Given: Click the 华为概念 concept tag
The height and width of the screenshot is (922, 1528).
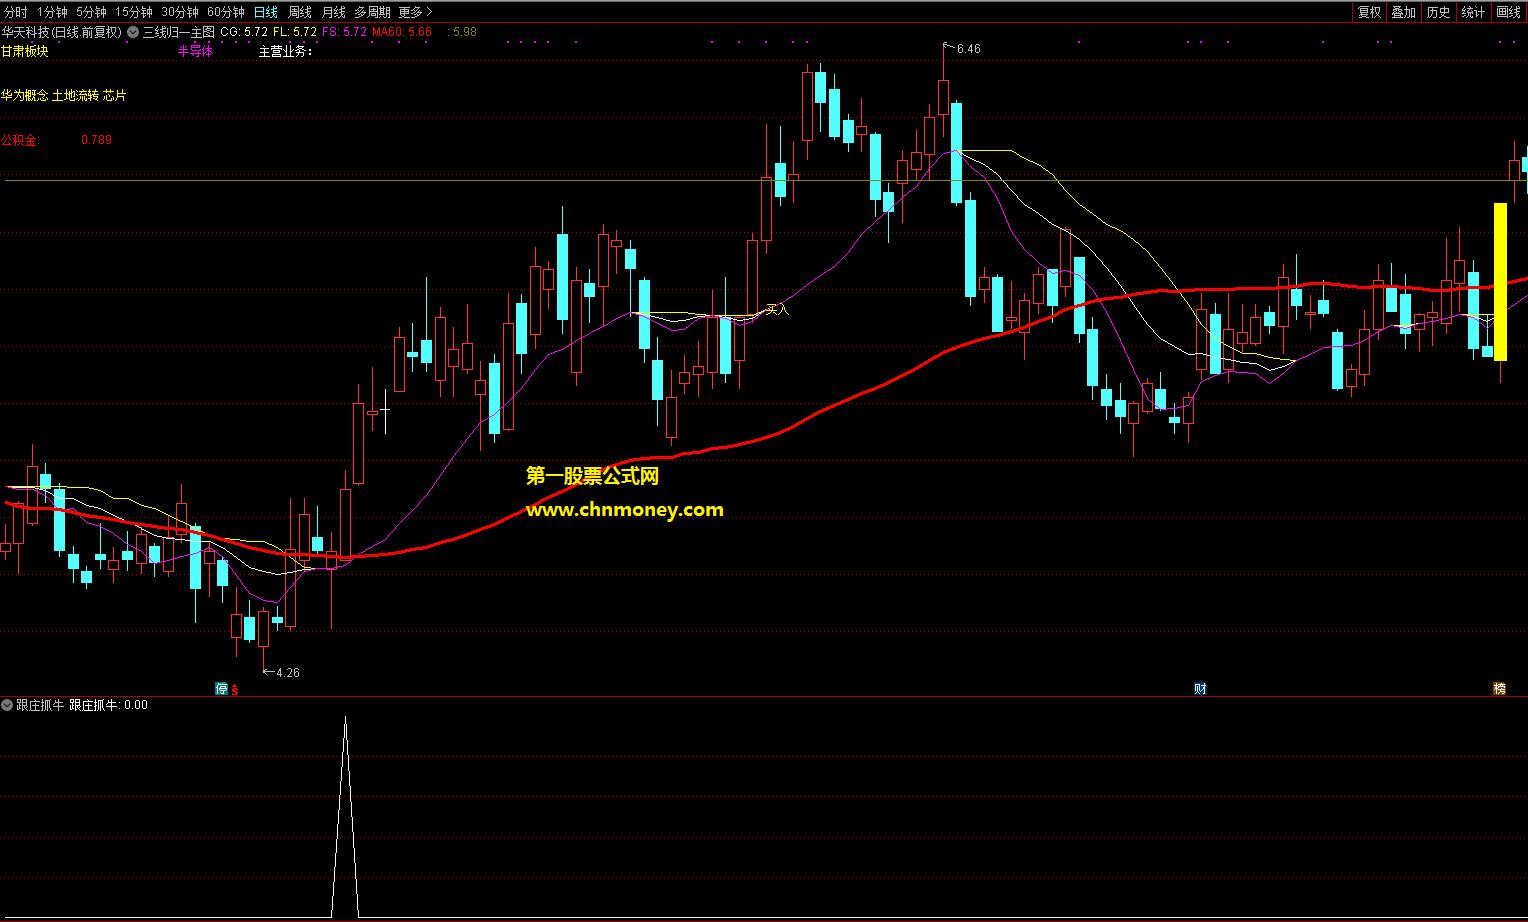Looking at the screenshot, I should coord(25,95).
